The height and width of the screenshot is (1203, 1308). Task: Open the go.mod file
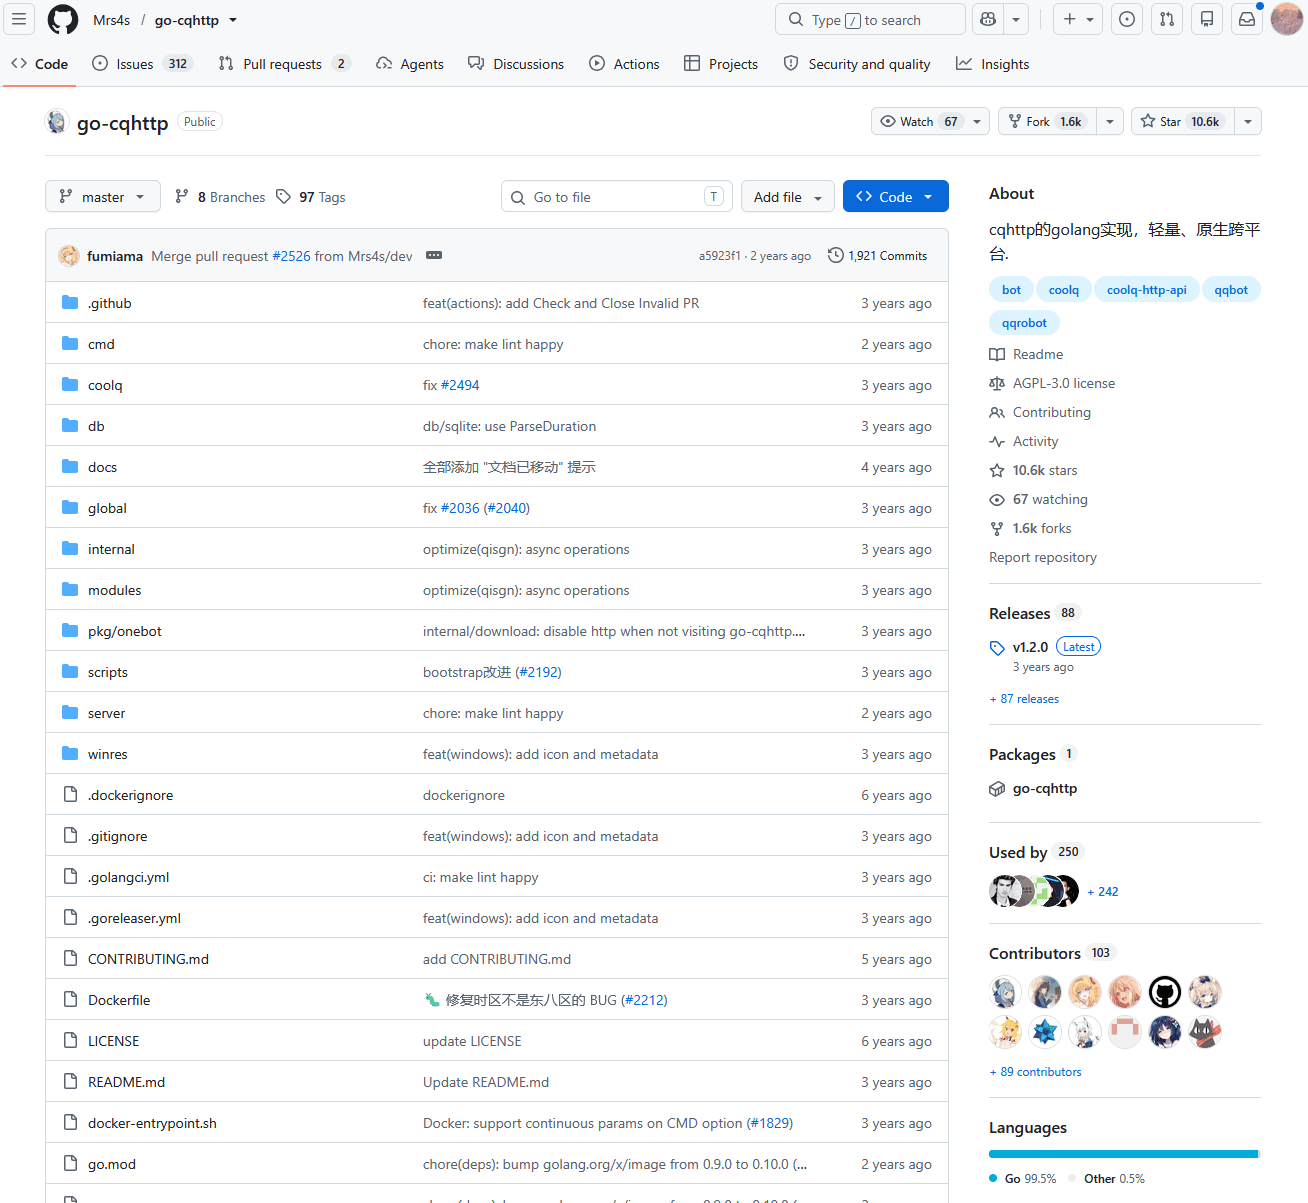(112, 1164)
